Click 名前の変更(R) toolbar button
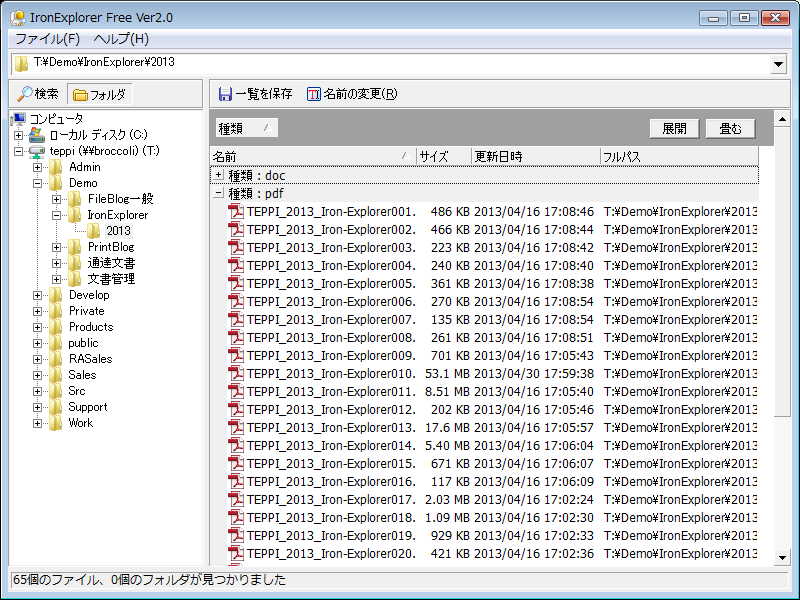Screen dimensions: 800x600 tap(352, 94)
